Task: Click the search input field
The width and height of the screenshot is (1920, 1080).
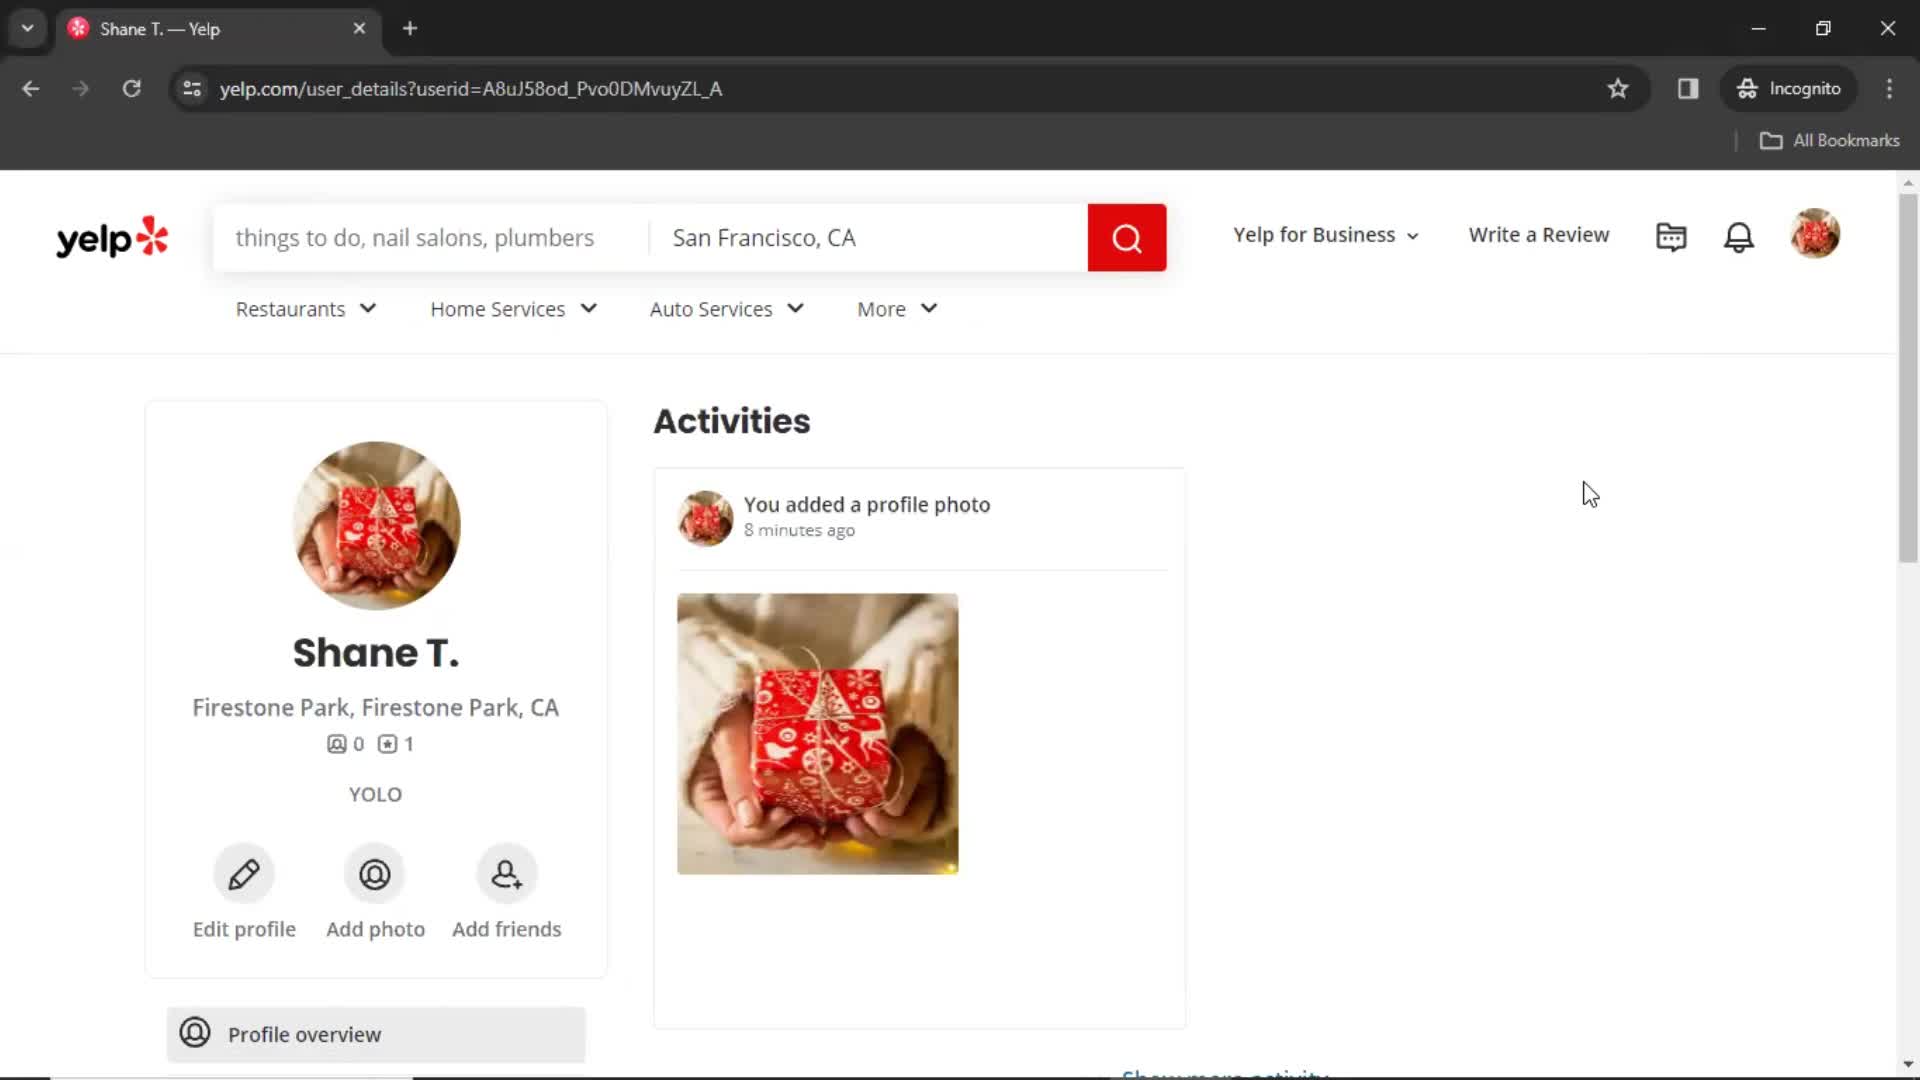Action: tap(430, 237)
